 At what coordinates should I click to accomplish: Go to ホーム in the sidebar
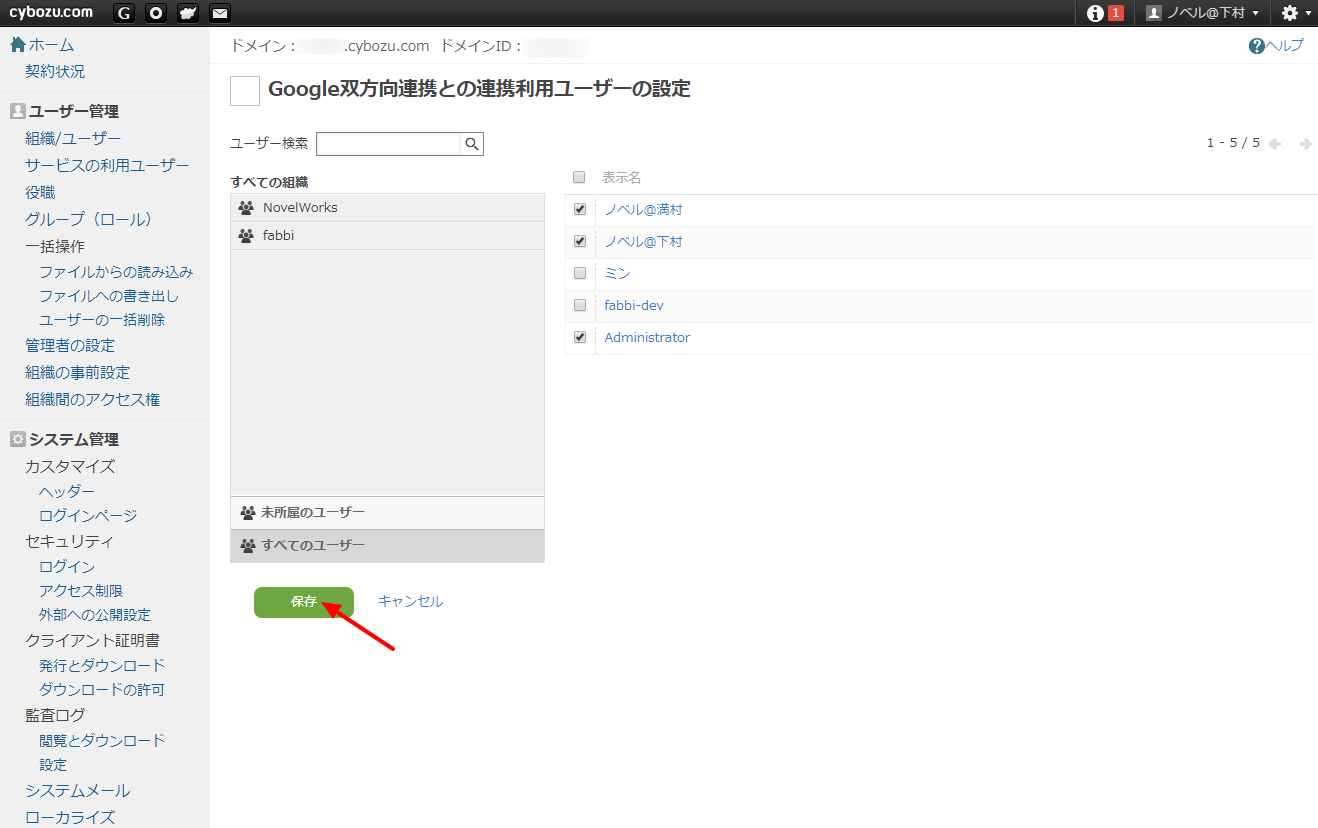pyautogui.click(x=42, y=45)
